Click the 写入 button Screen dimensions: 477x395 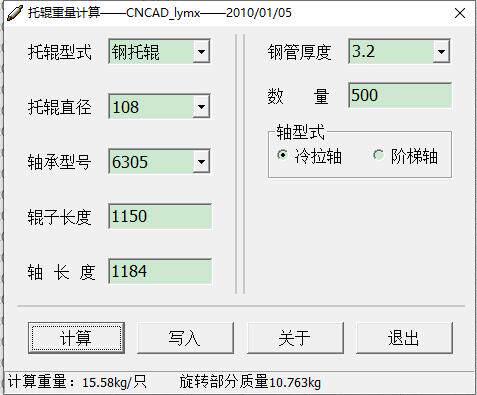click(185, 338)
